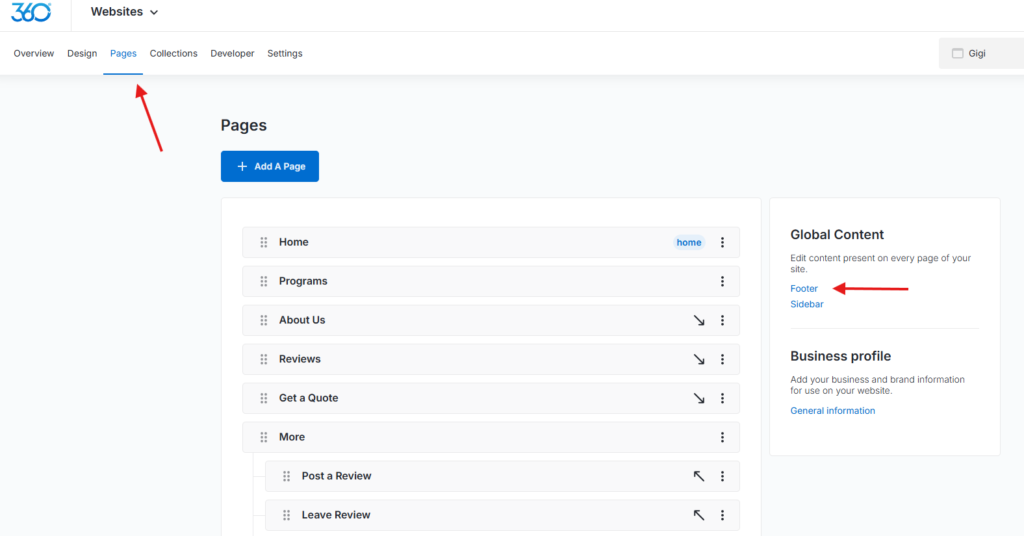Open the Sidebar global content link
This screenshot has width=1024, height=536.
point(807,304)
